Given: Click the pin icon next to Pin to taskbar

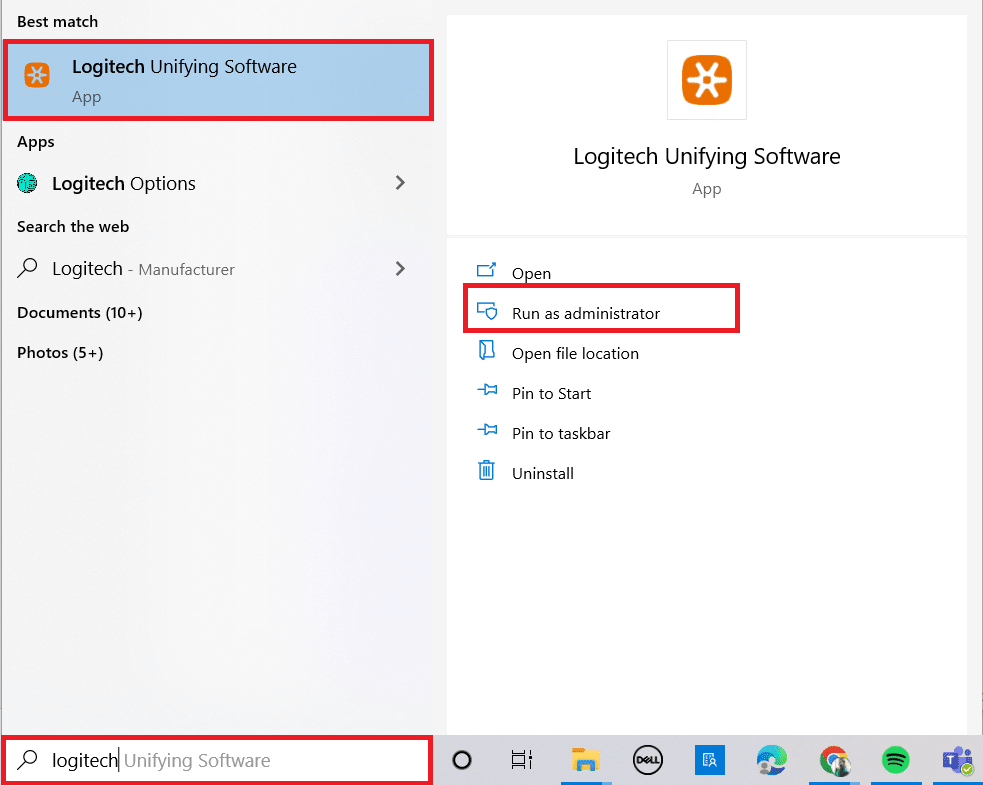Looking at the screenshot, I should (487, 430).
